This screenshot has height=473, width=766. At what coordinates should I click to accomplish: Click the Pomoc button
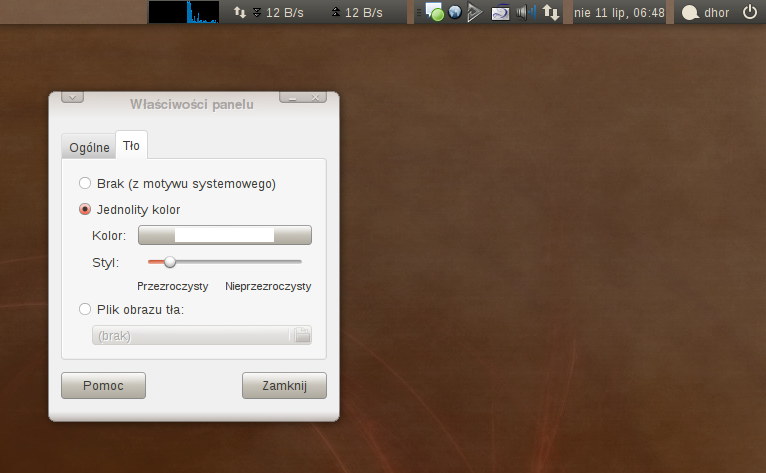point(104,386)
